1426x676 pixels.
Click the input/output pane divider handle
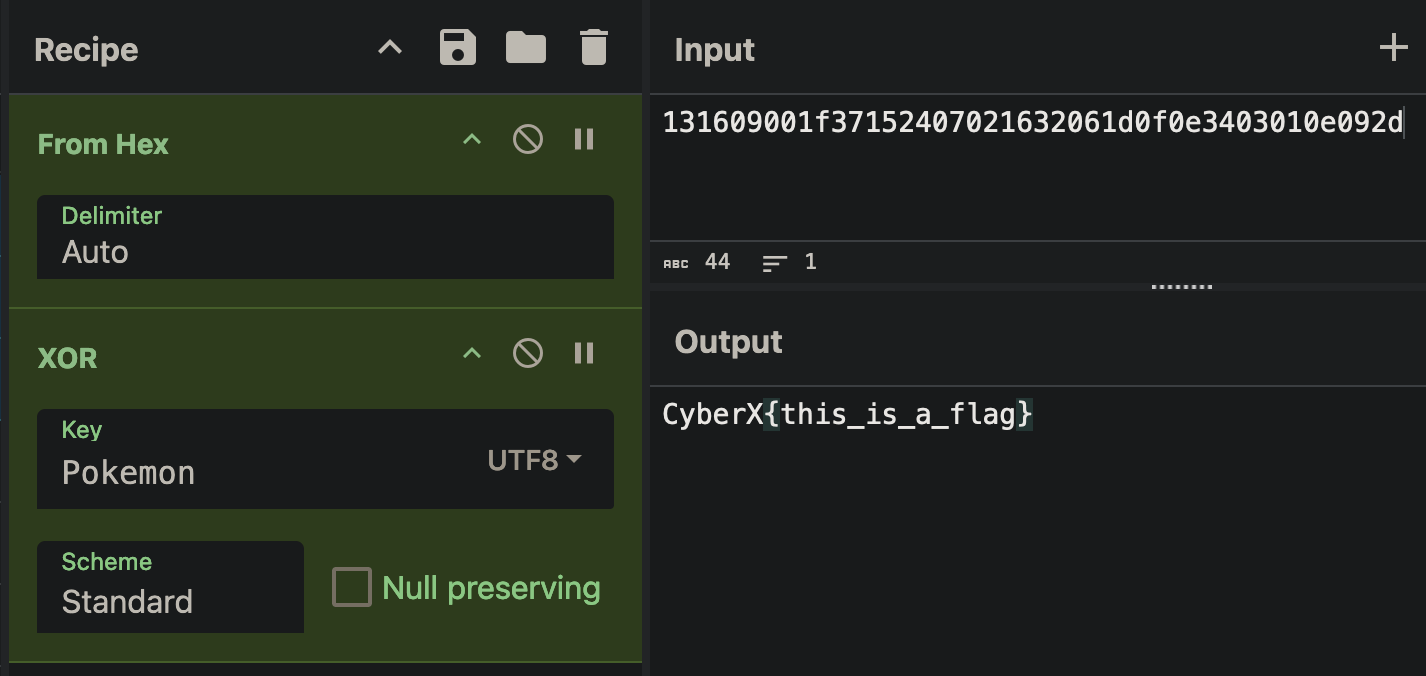point(1181,287)
